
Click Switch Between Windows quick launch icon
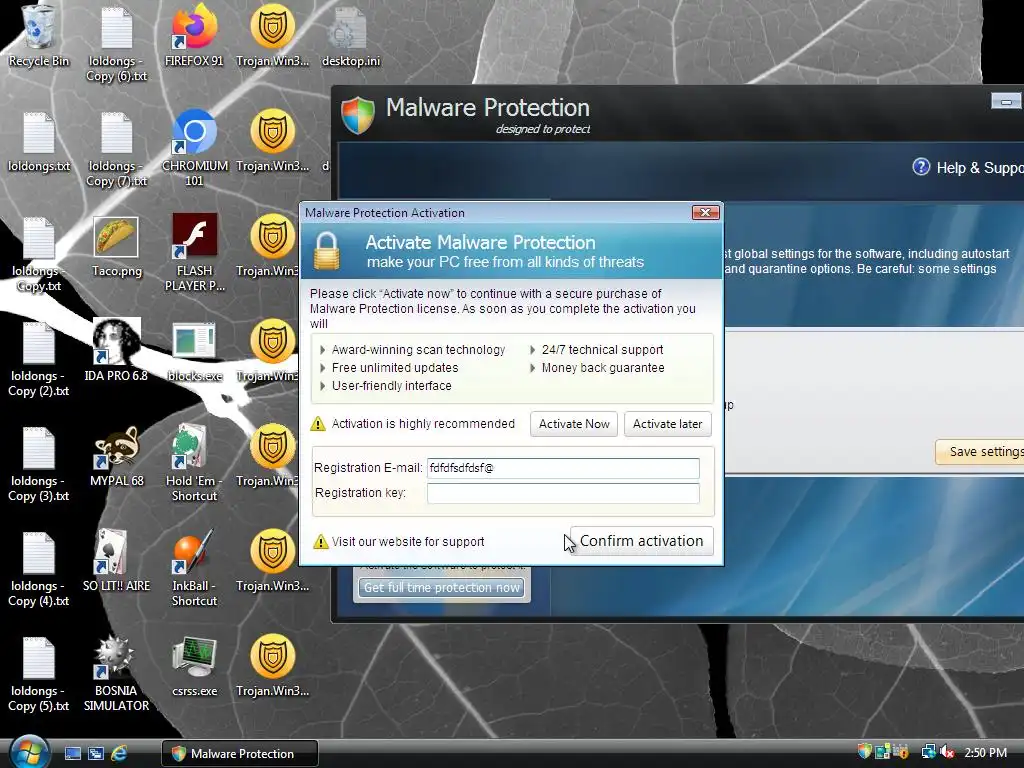click(x=95, y=754)
